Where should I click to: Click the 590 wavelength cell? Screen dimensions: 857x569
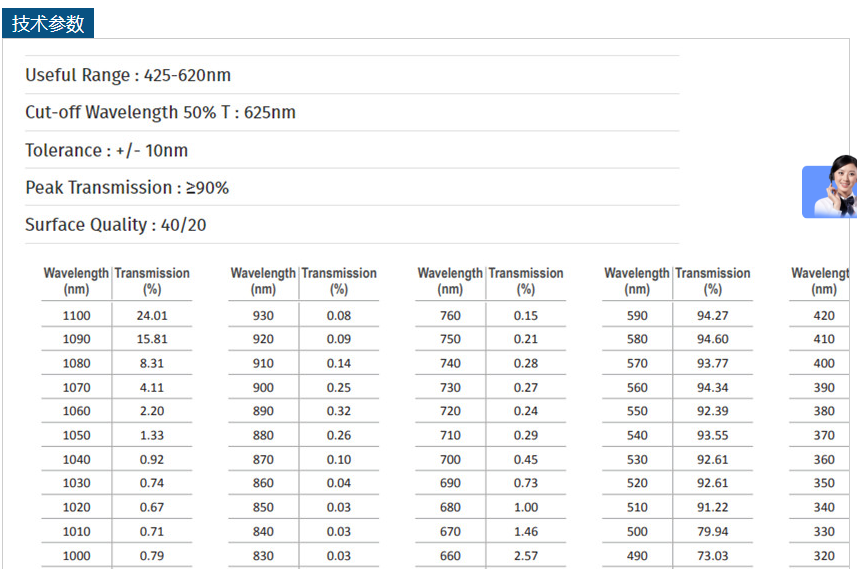(637, 315)
